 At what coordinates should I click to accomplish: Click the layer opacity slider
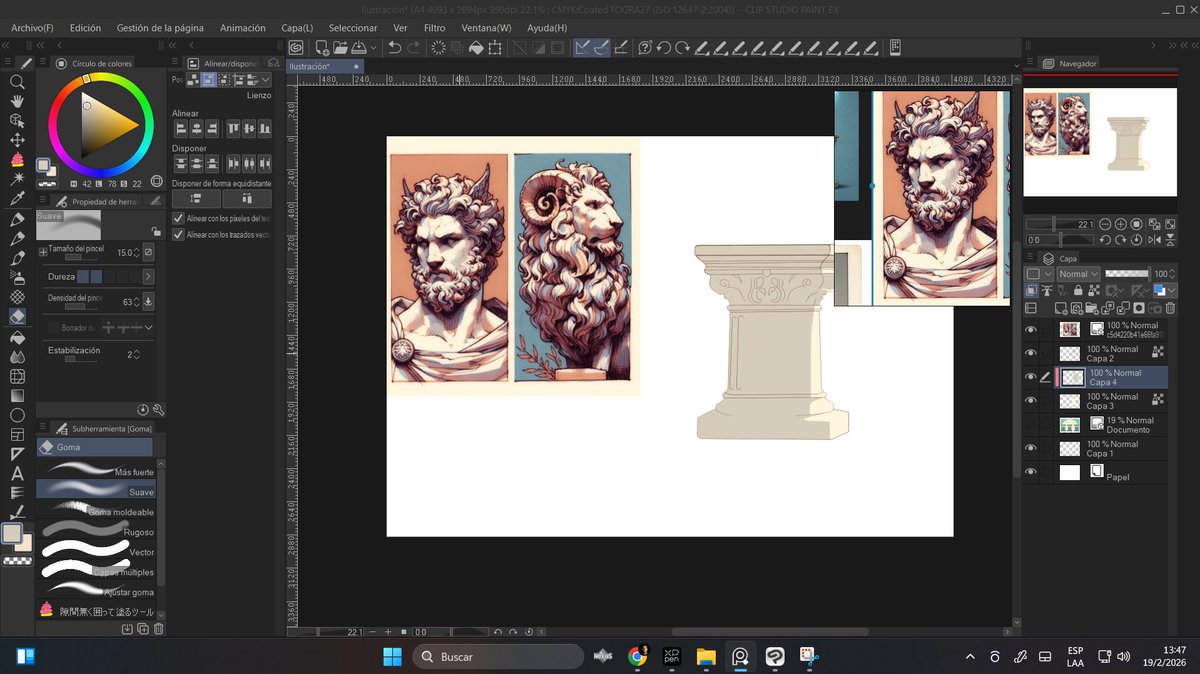(1127, 273)
